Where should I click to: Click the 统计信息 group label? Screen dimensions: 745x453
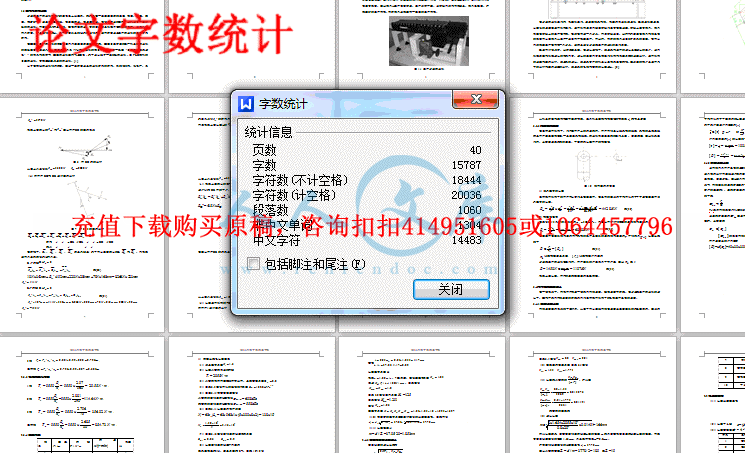(268, 132)
